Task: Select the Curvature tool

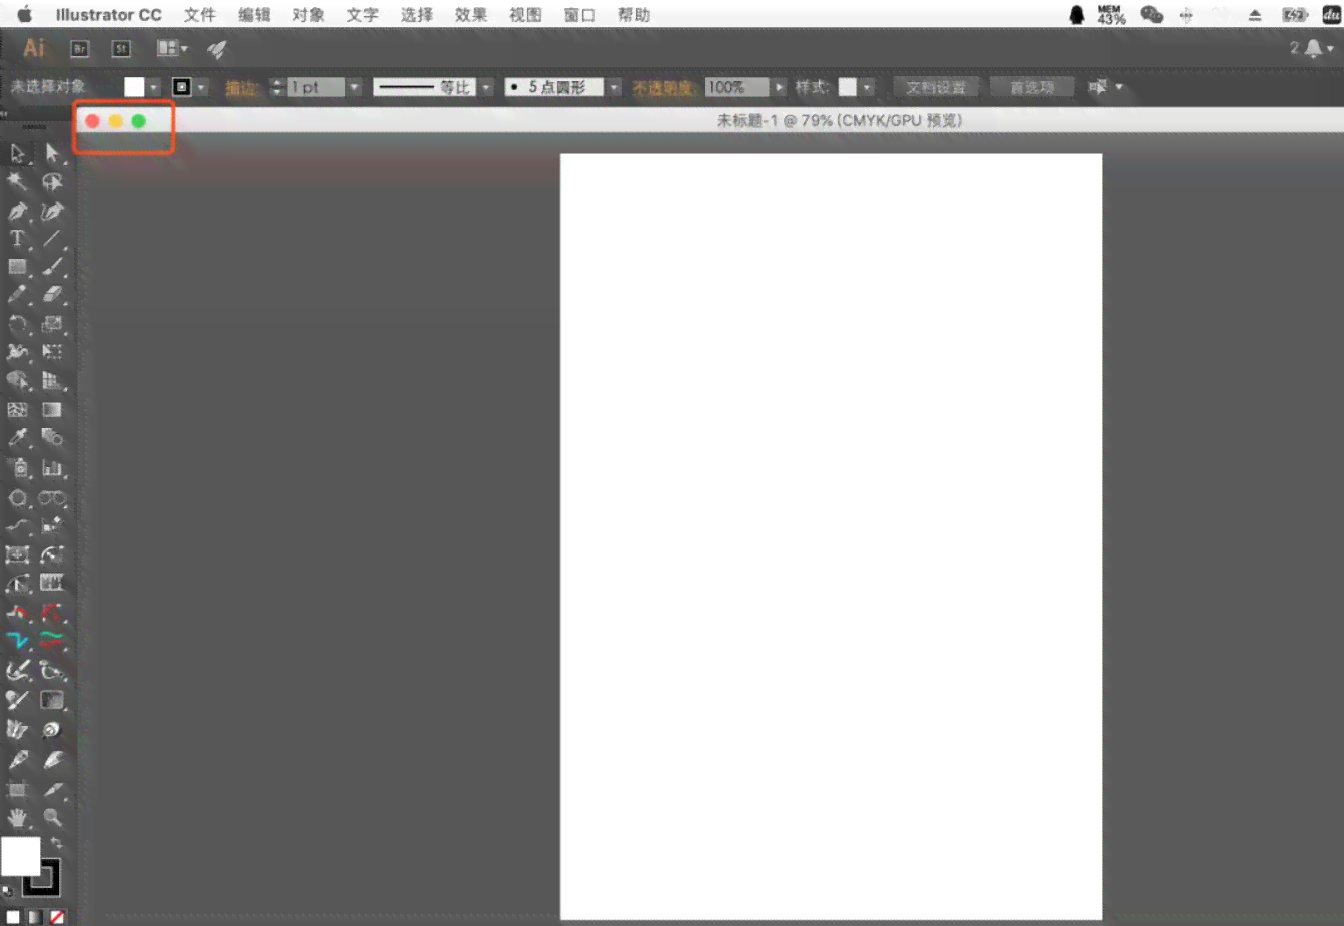Action: coord(52,211)
